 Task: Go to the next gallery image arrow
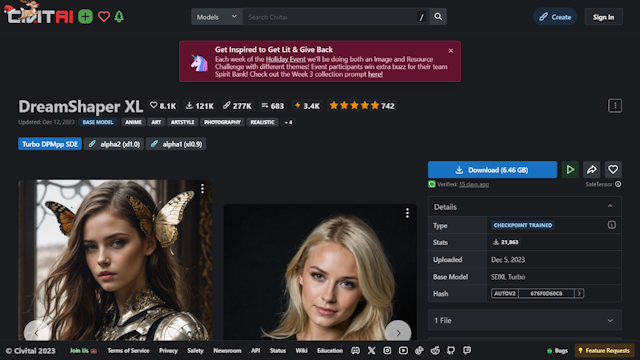[398, 333]
